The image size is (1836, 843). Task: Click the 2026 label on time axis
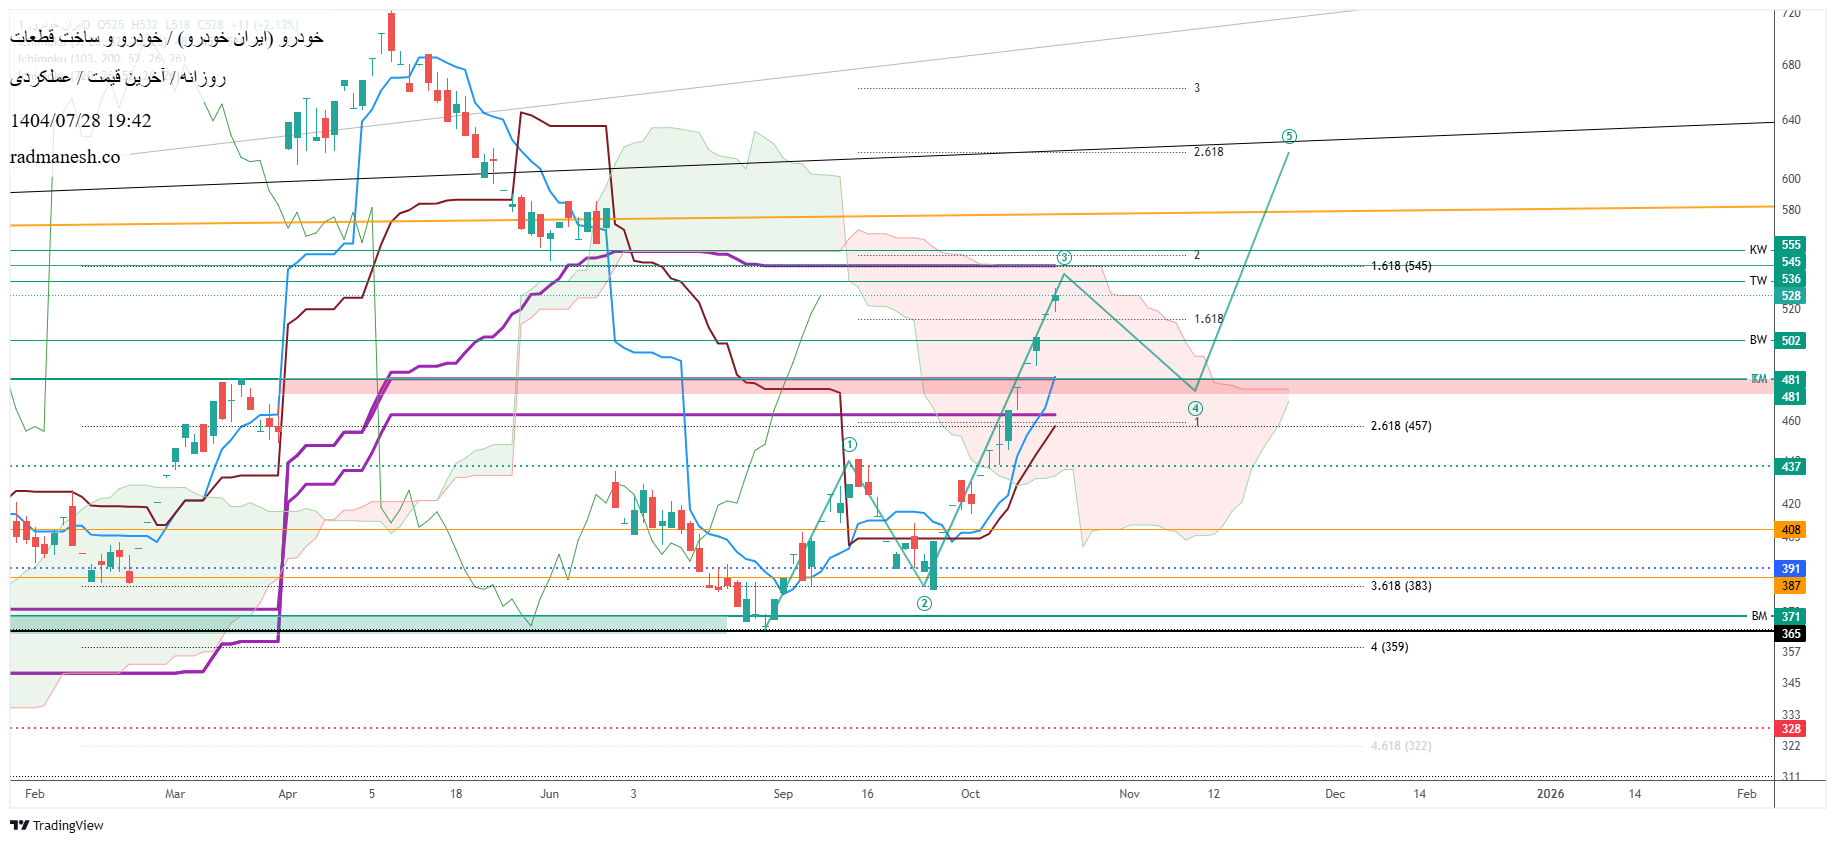(x=1550, y=794)
